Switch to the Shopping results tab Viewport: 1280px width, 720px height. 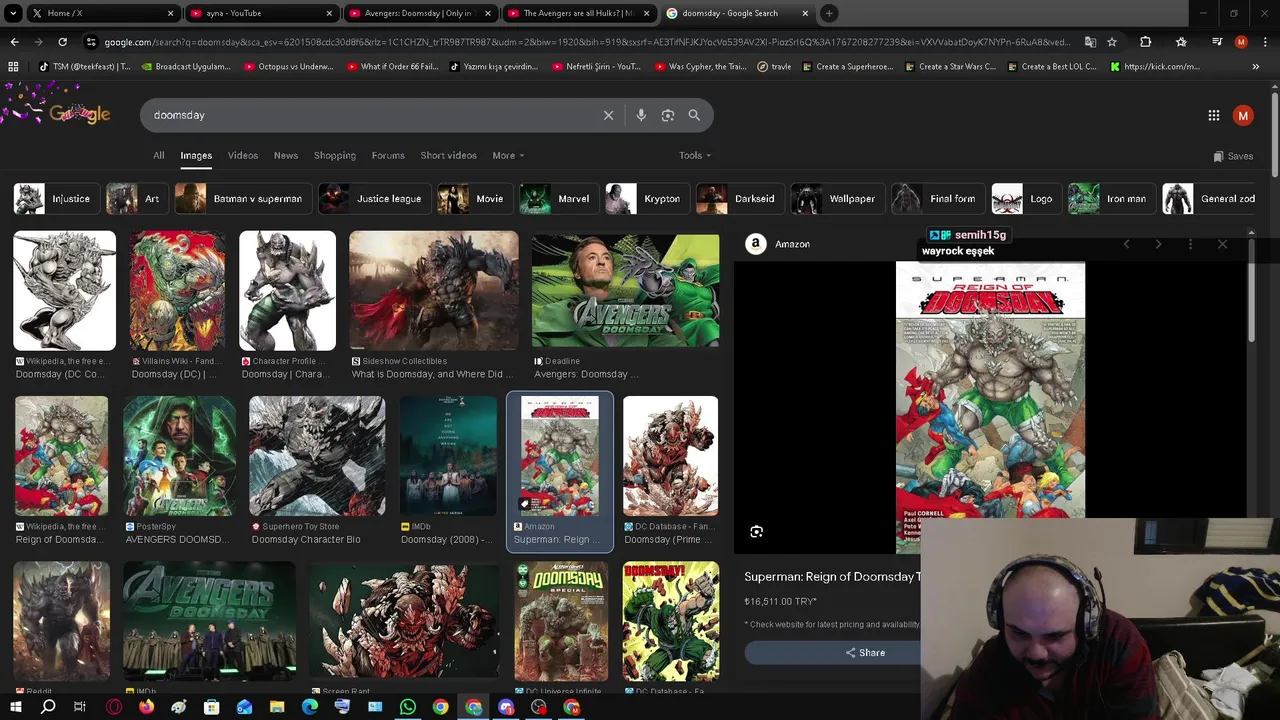335,155
